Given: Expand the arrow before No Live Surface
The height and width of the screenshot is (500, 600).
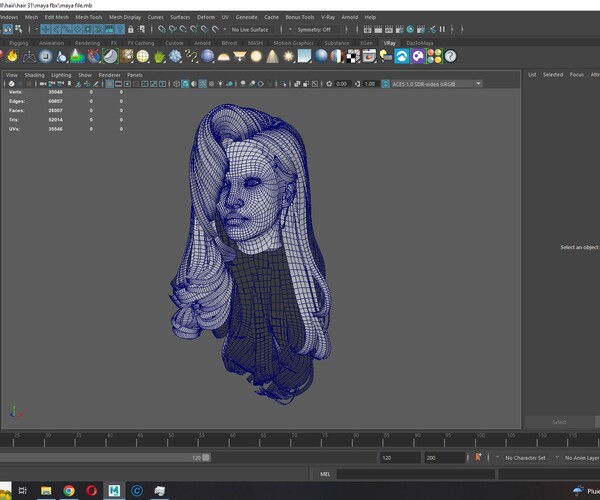Looking at the screenshot, I should coord(225,29).
